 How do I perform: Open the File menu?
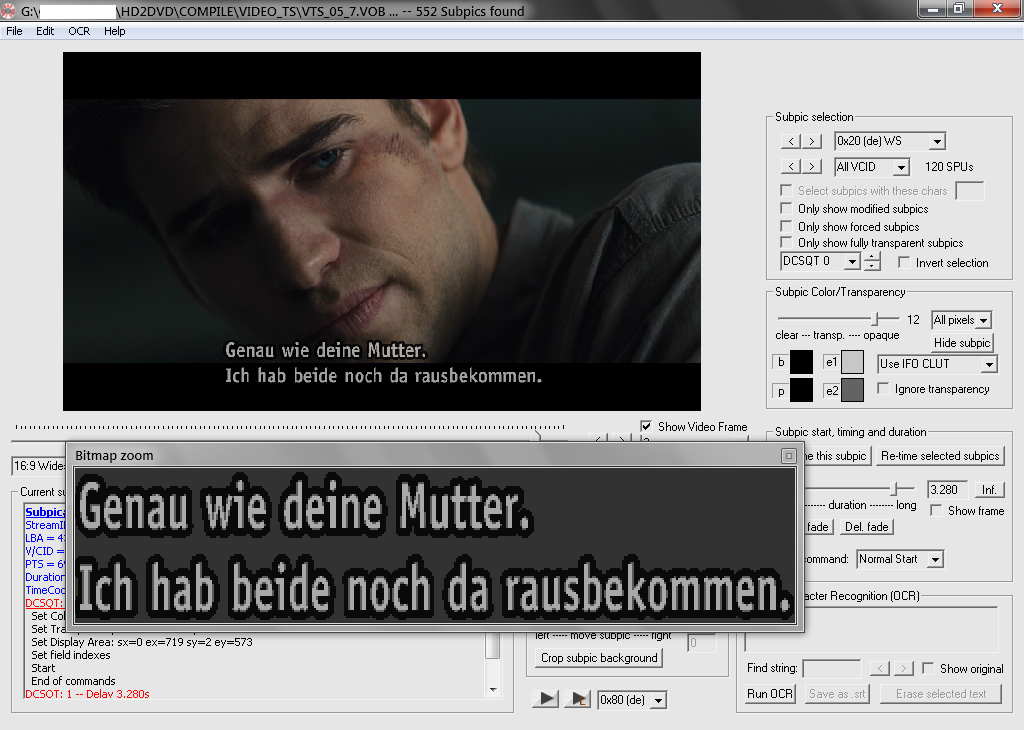coord(14,31)
